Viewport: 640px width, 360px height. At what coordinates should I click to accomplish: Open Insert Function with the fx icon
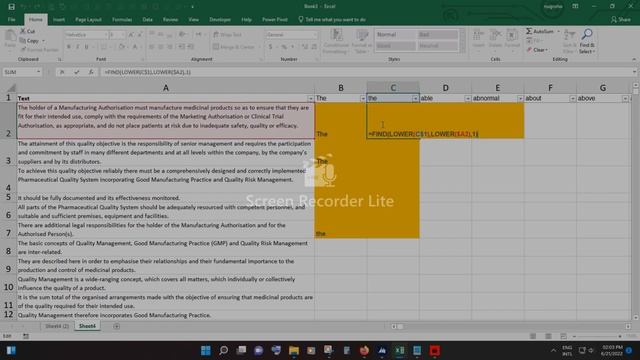point(91,72)
